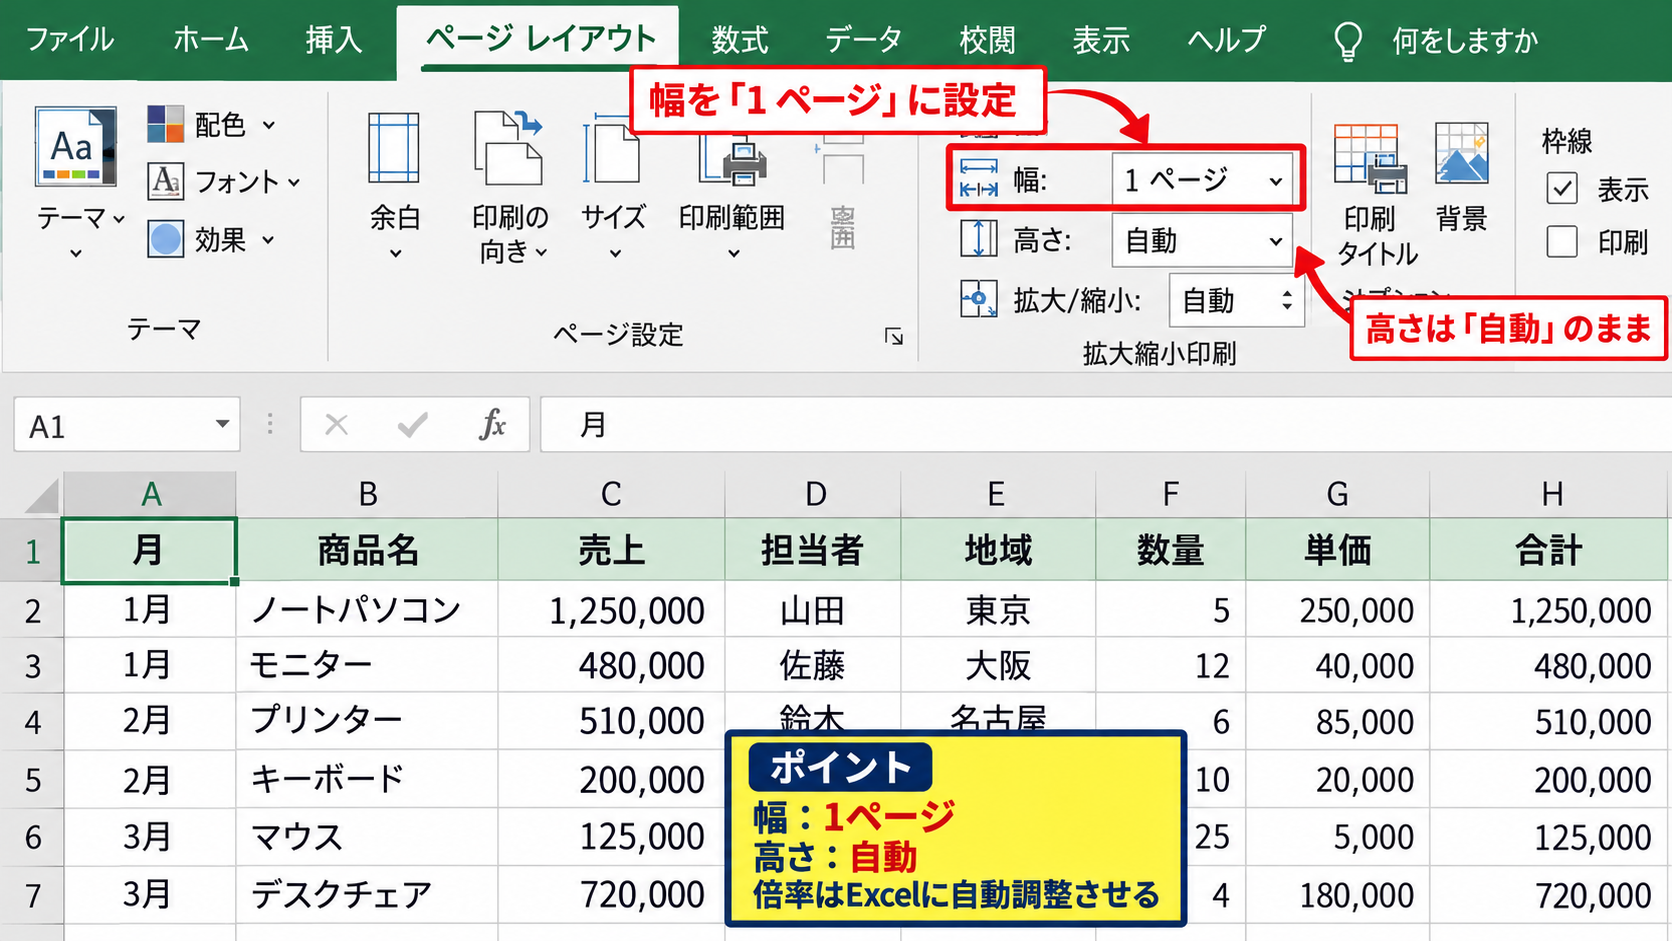Adjust the 拡大/縮小 spinner arrows

(x=1287, y=300)
